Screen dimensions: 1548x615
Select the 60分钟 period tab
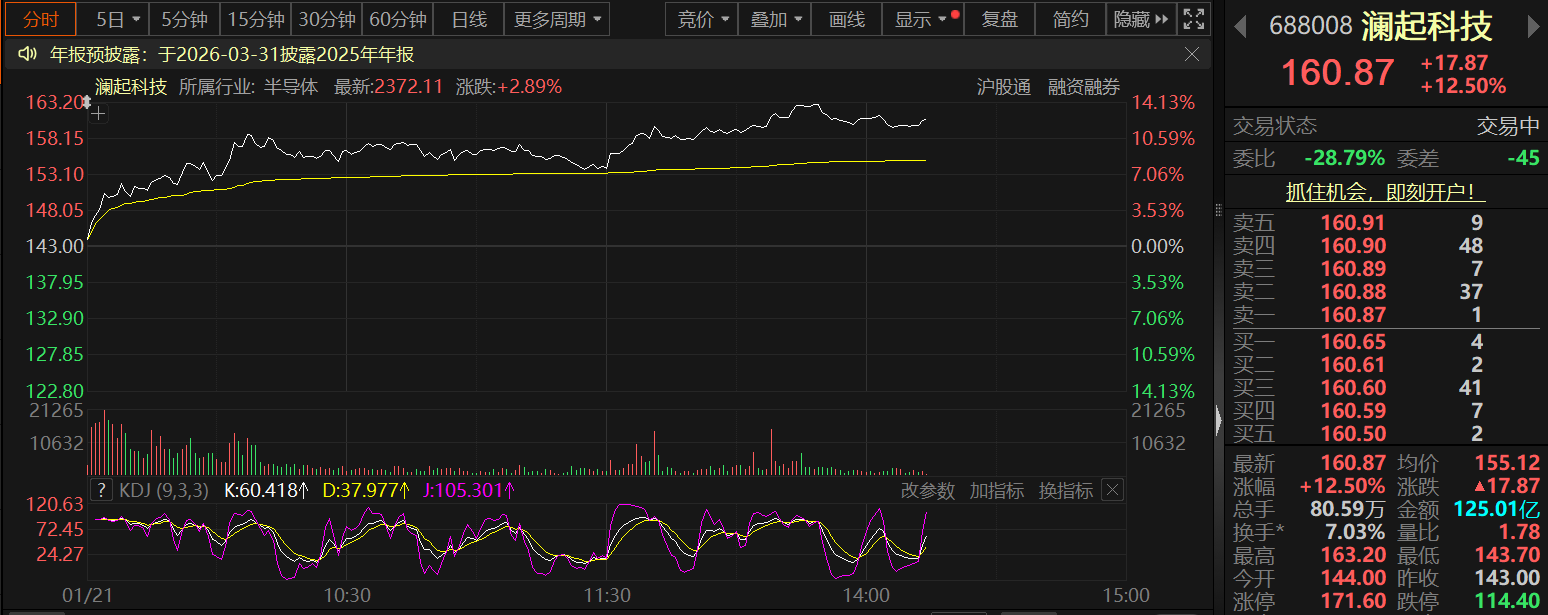[397, 19]
